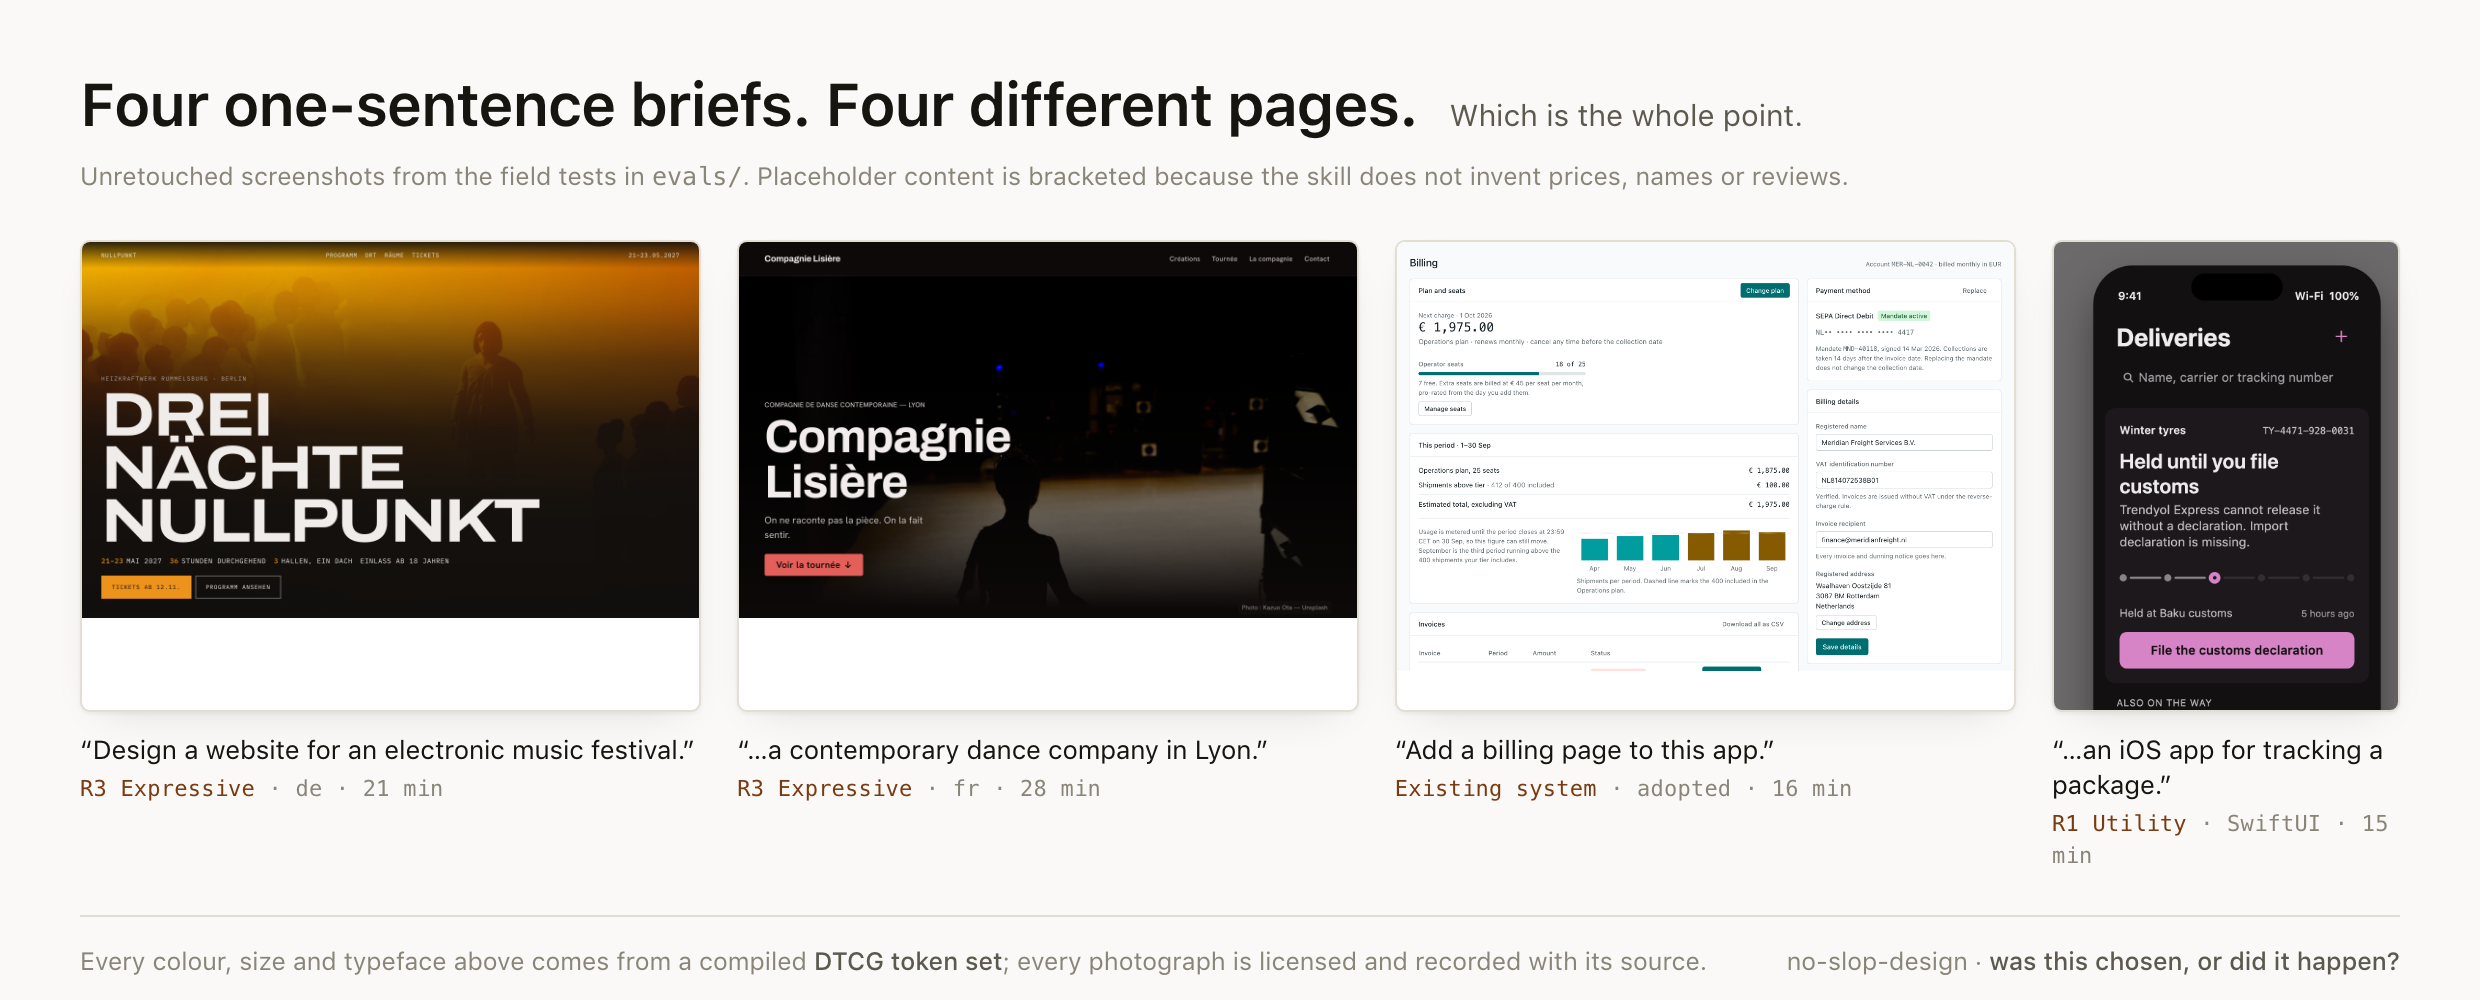This screenshot has height=1000, width=2480.
Task: Click the iOS package tracking app caption
Action: pos(2217,767)
